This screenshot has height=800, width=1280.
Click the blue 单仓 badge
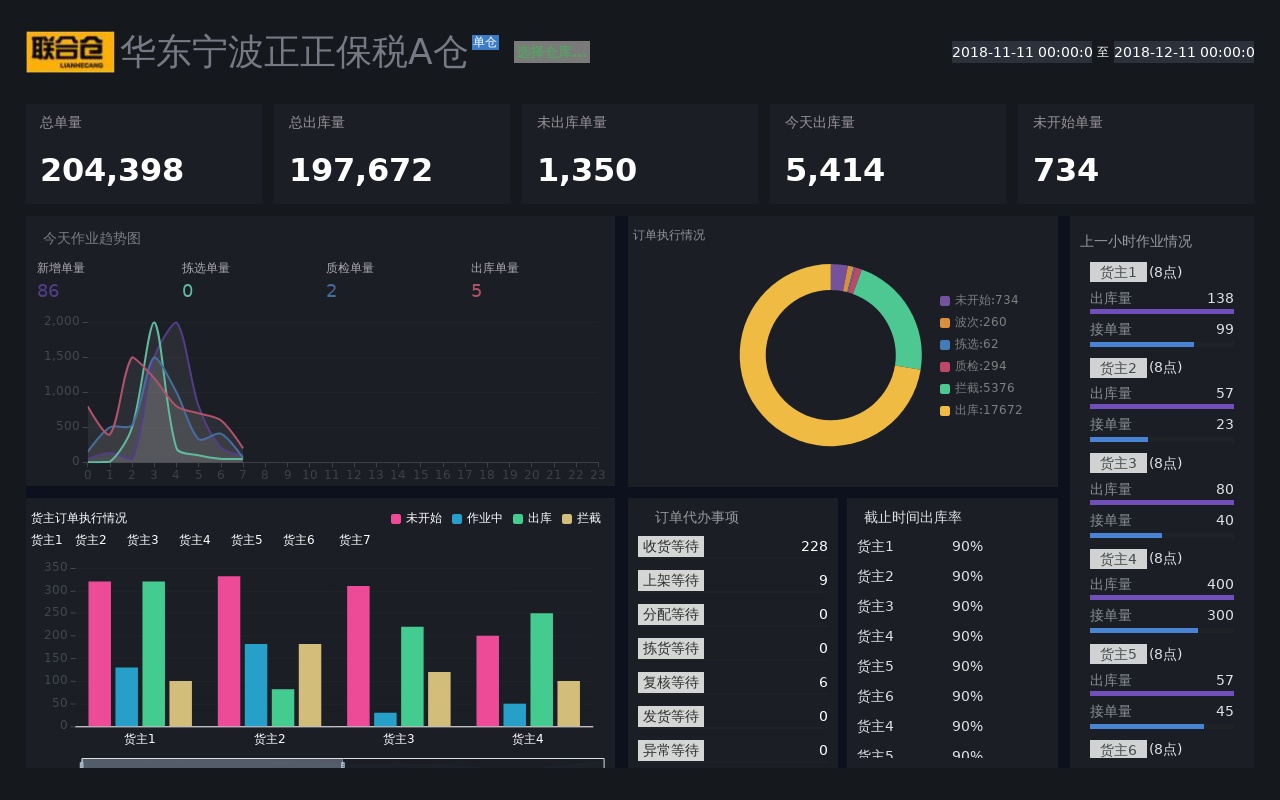[485, 42]
